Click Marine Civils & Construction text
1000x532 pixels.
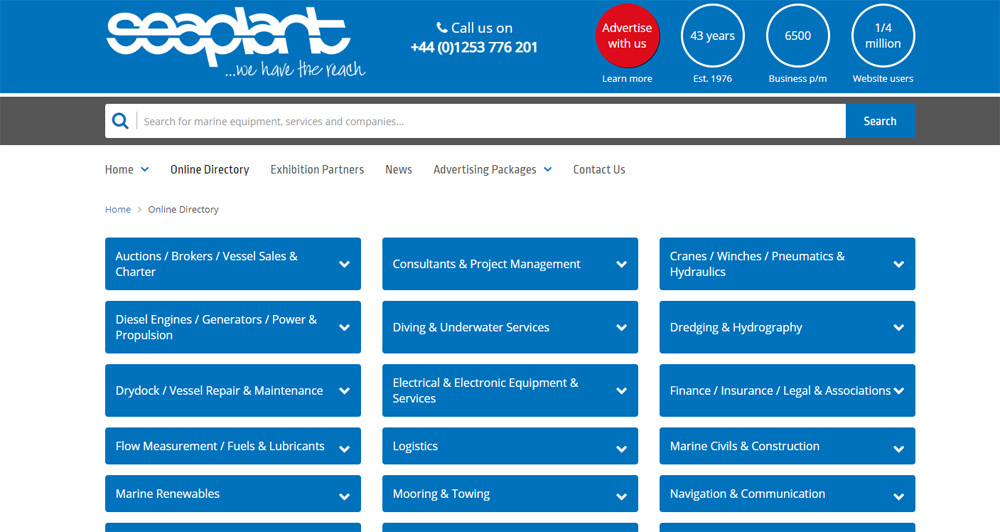click(x=744, y=446)
